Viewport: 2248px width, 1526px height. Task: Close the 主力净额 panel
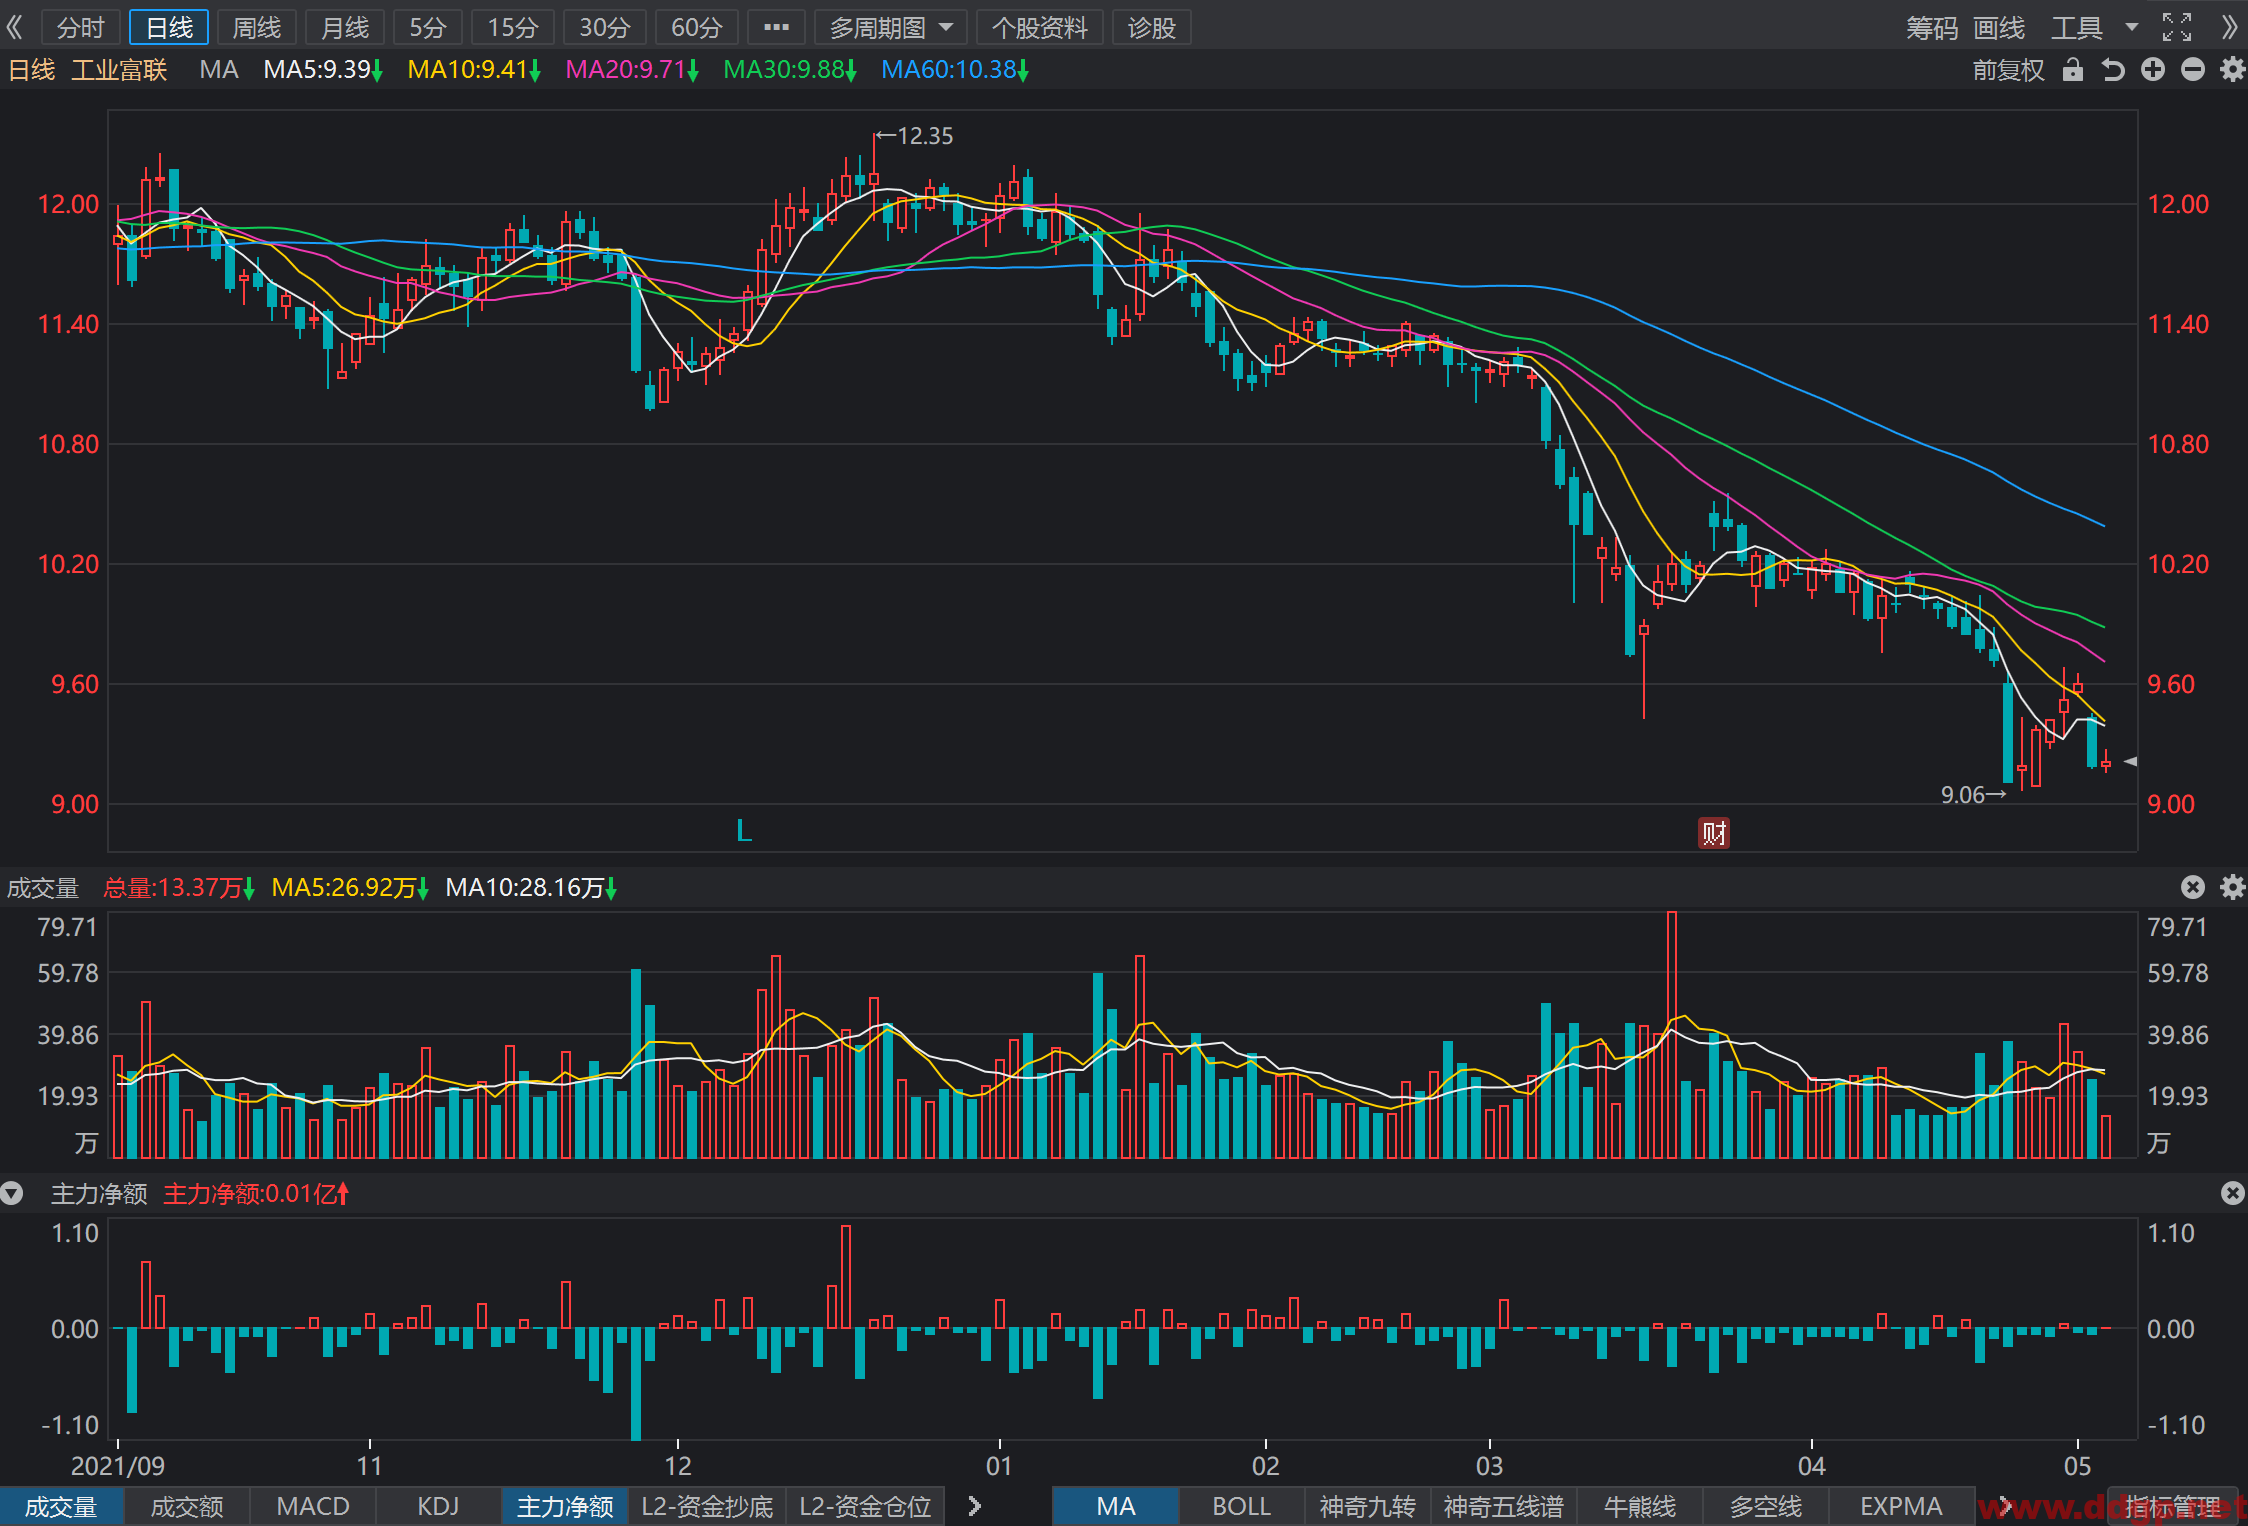2232,1193
